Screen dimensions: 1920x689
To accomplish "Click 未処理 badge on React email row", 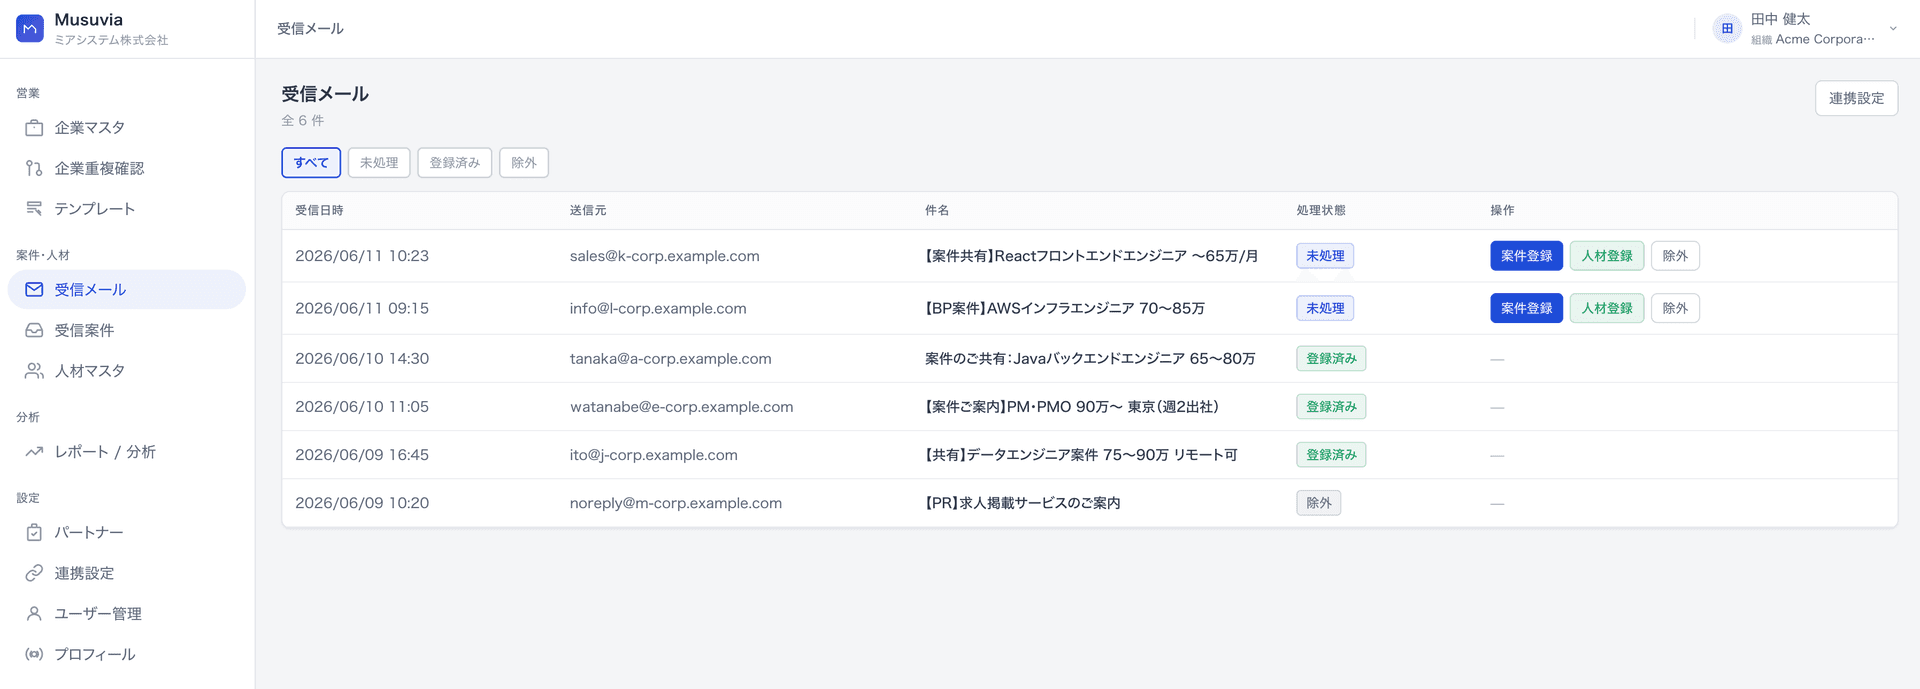I will point(1325,256).
